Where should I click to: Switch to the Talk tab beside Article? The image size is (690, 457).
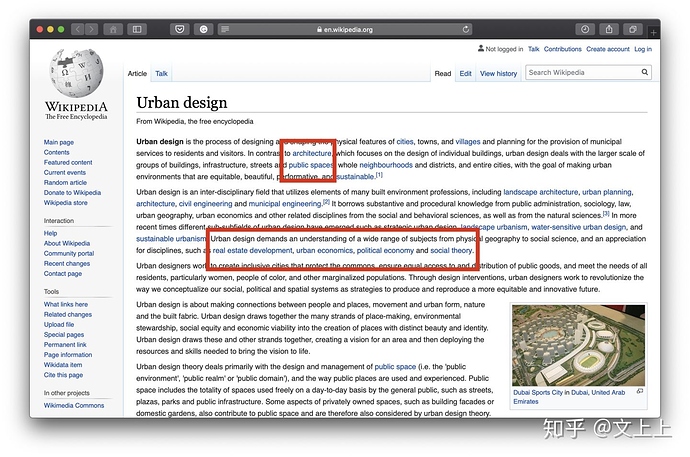point(161,73)
